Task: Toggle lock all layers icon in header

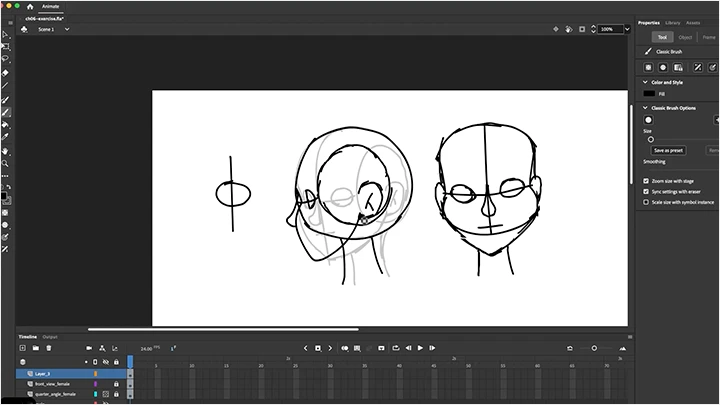Action: (116, 362)
